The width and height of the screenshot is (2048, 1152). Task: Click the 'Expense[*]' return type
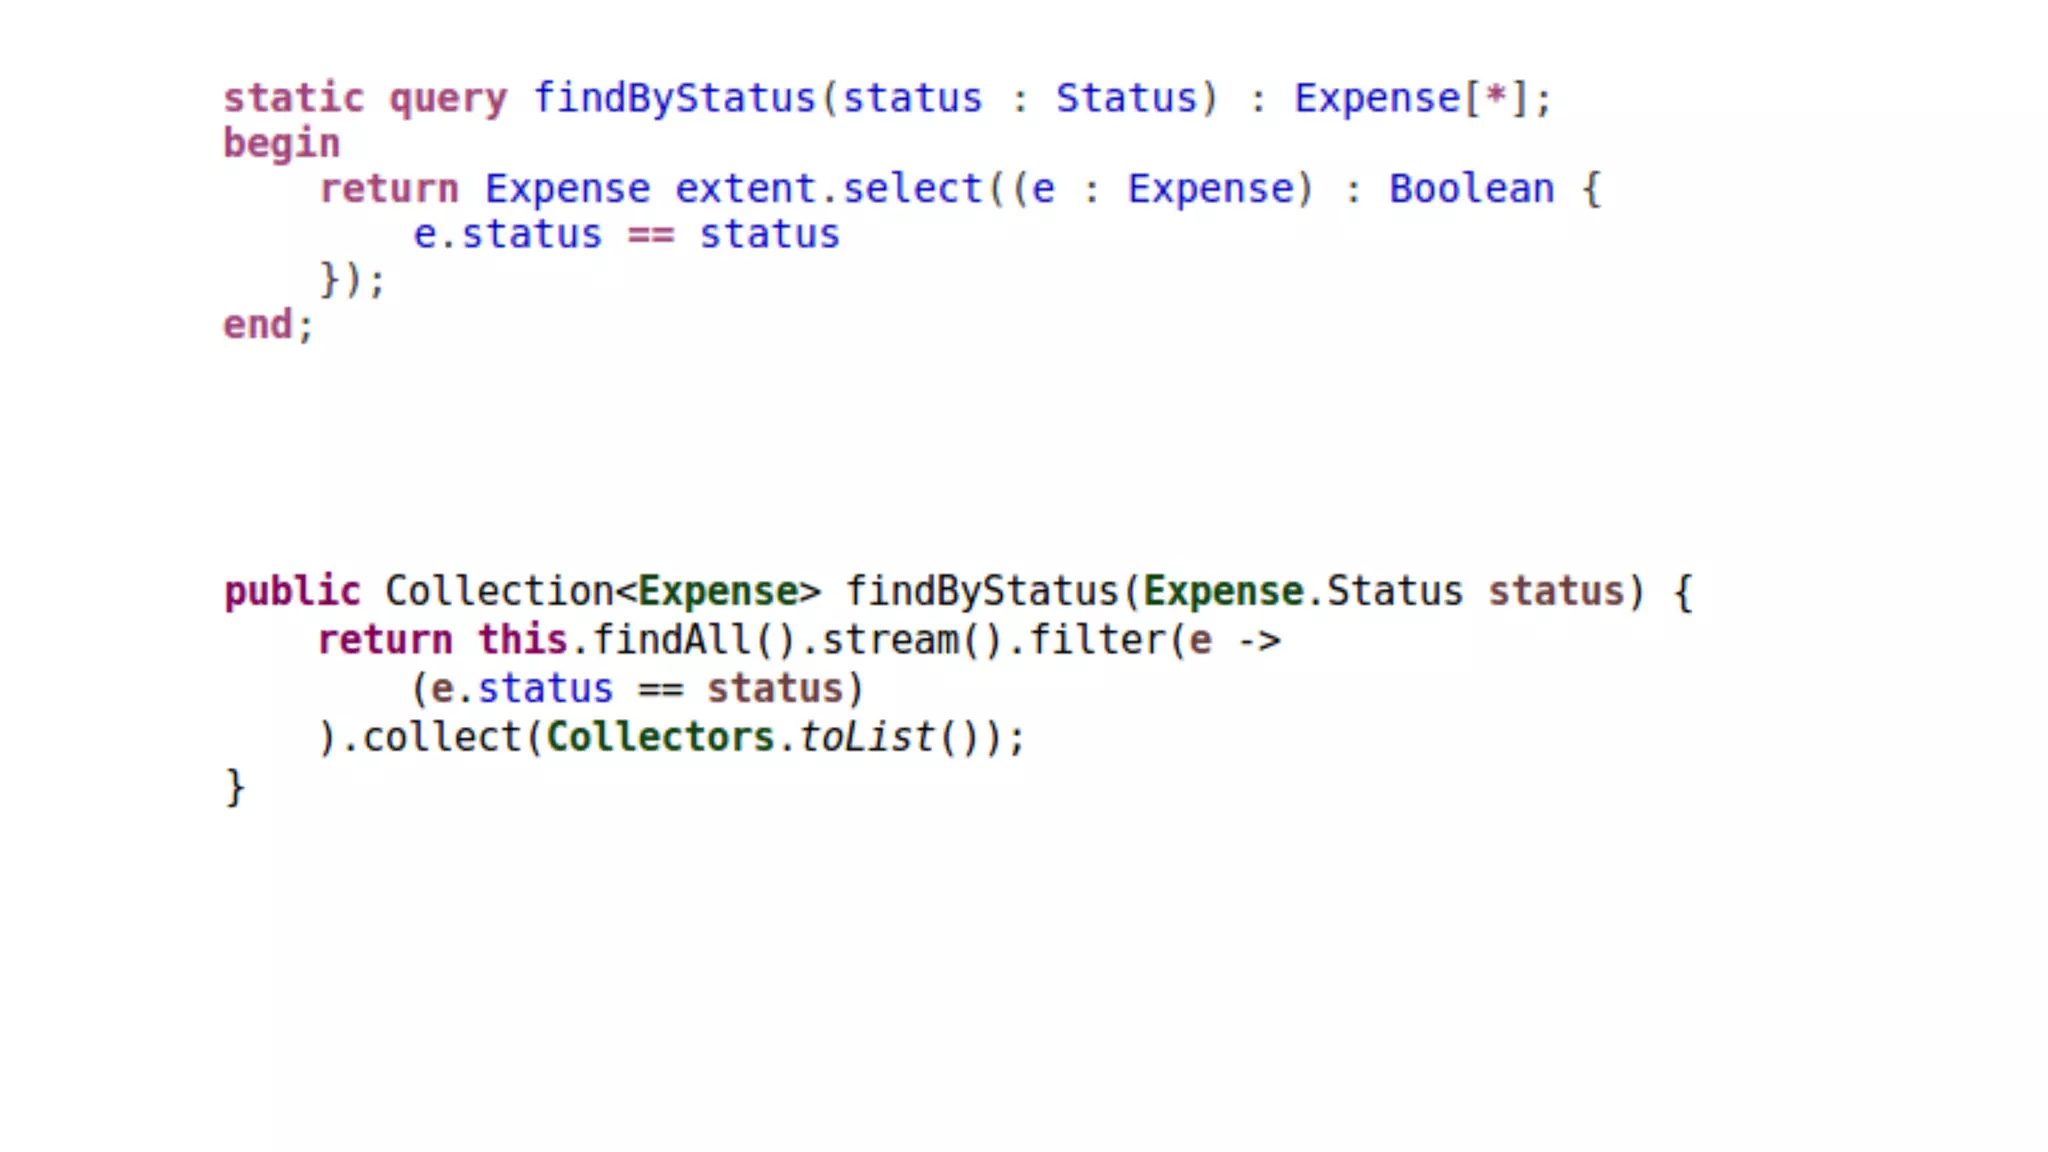1410,98
